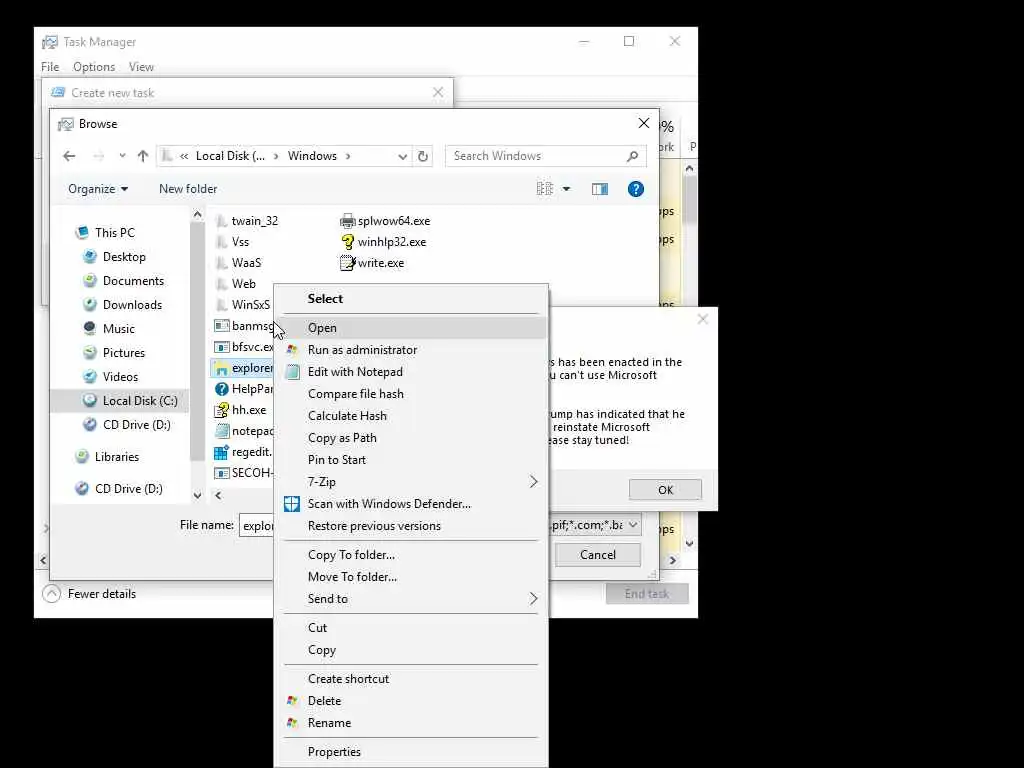This screenshot has height=768, width=1024.
Task: Open the Organize dropdown
Action: [98, 189]
